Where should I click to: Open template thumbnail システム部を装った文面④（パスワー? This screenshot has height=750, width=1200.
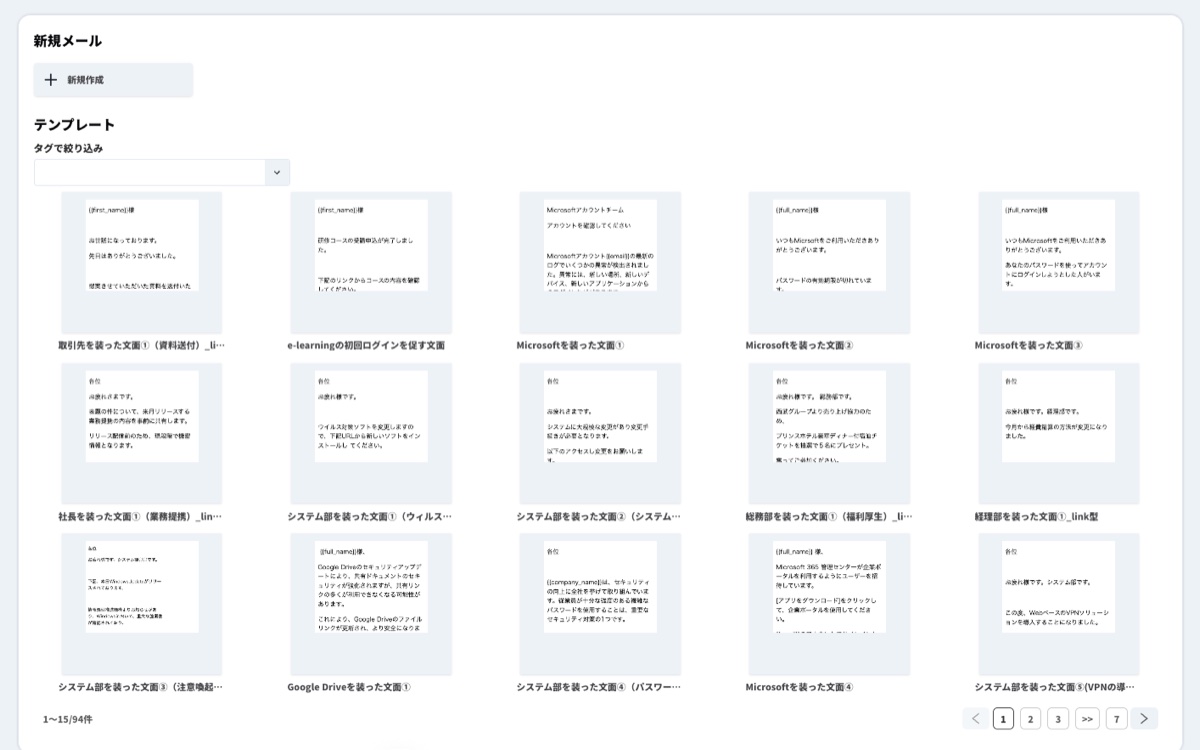600,605
